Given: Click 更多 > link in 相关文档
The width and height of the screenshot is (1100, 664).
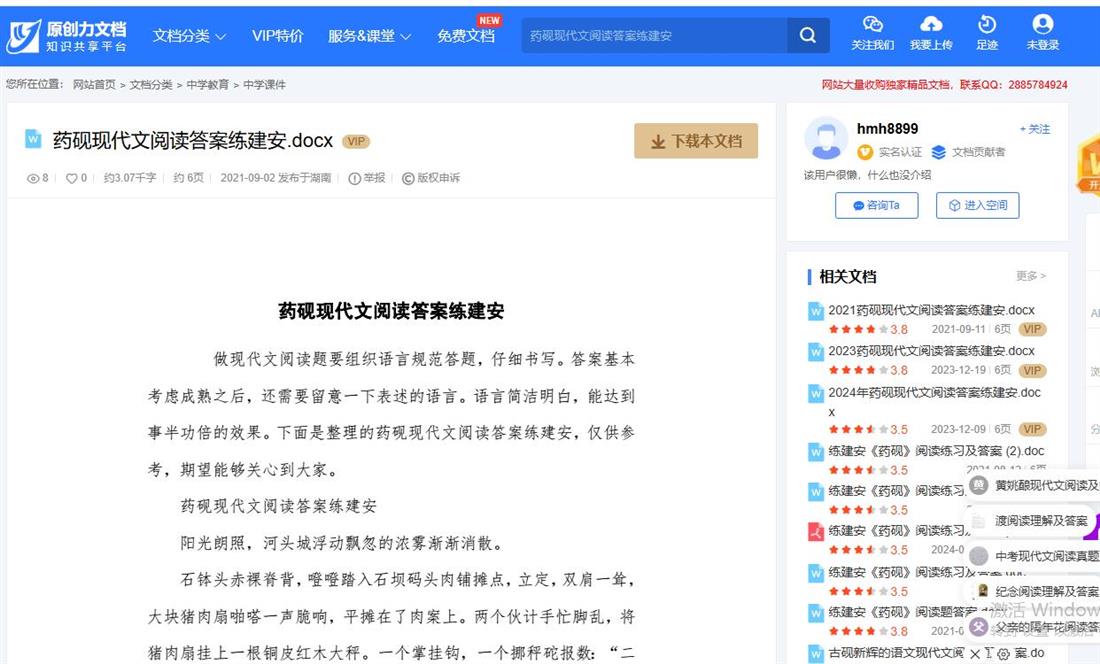Looking at the screenshot, I should point(1031,276).
